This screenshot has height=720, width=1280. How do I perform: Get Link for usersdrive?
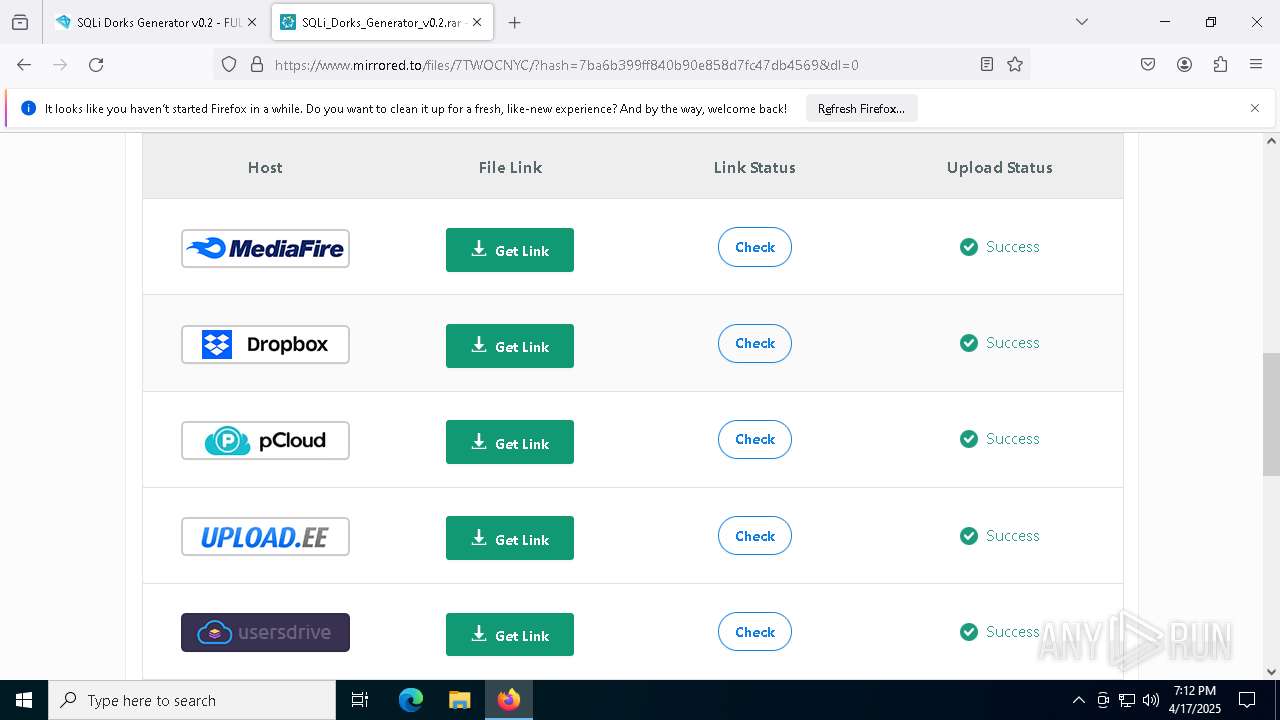click(510, 634)
